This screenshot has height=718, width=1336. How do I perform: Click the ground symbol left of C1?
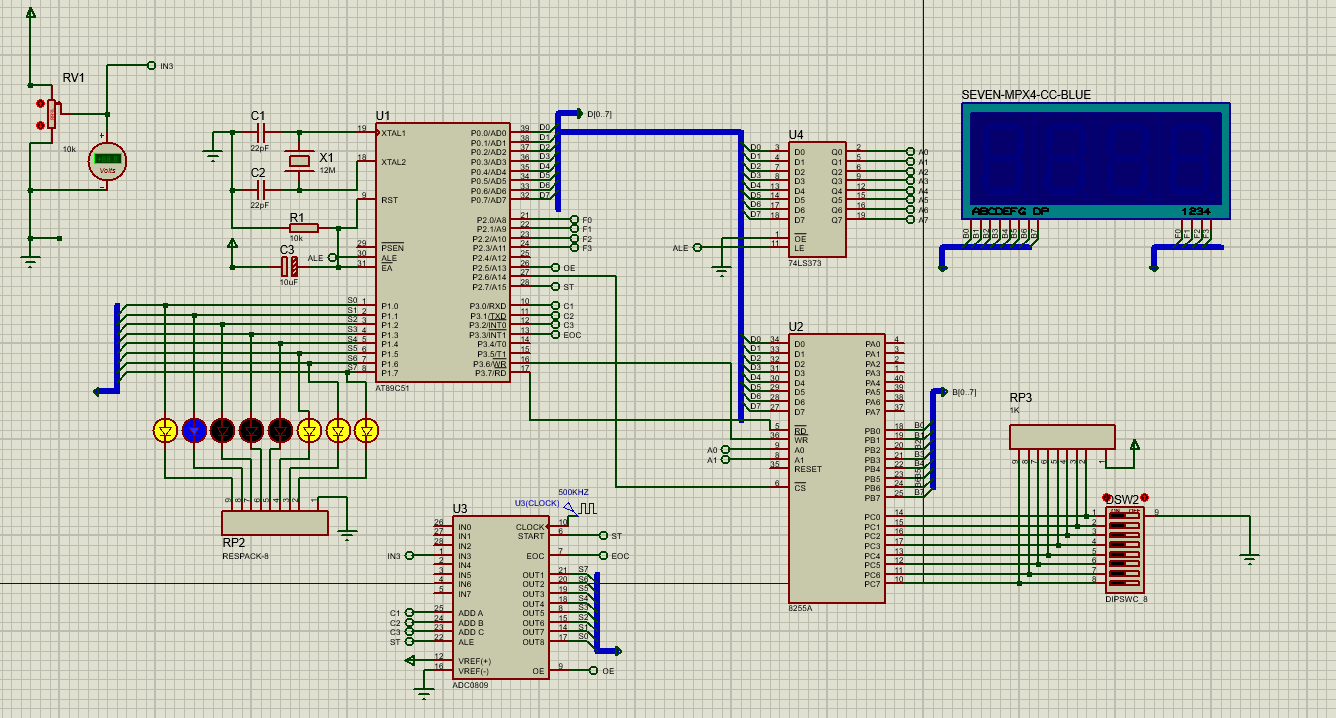tap(212, 154)
